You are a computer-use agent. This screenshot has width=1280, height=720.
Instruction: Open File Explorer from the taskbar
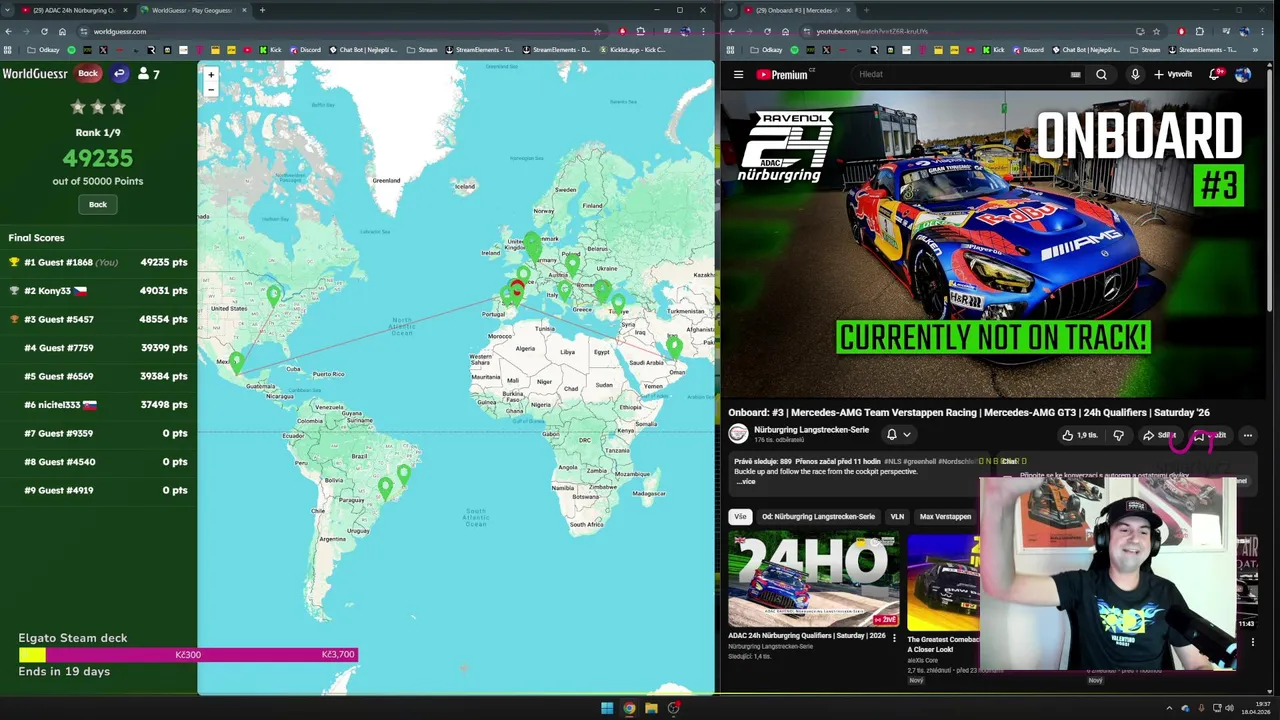click(x=651, y=708)
